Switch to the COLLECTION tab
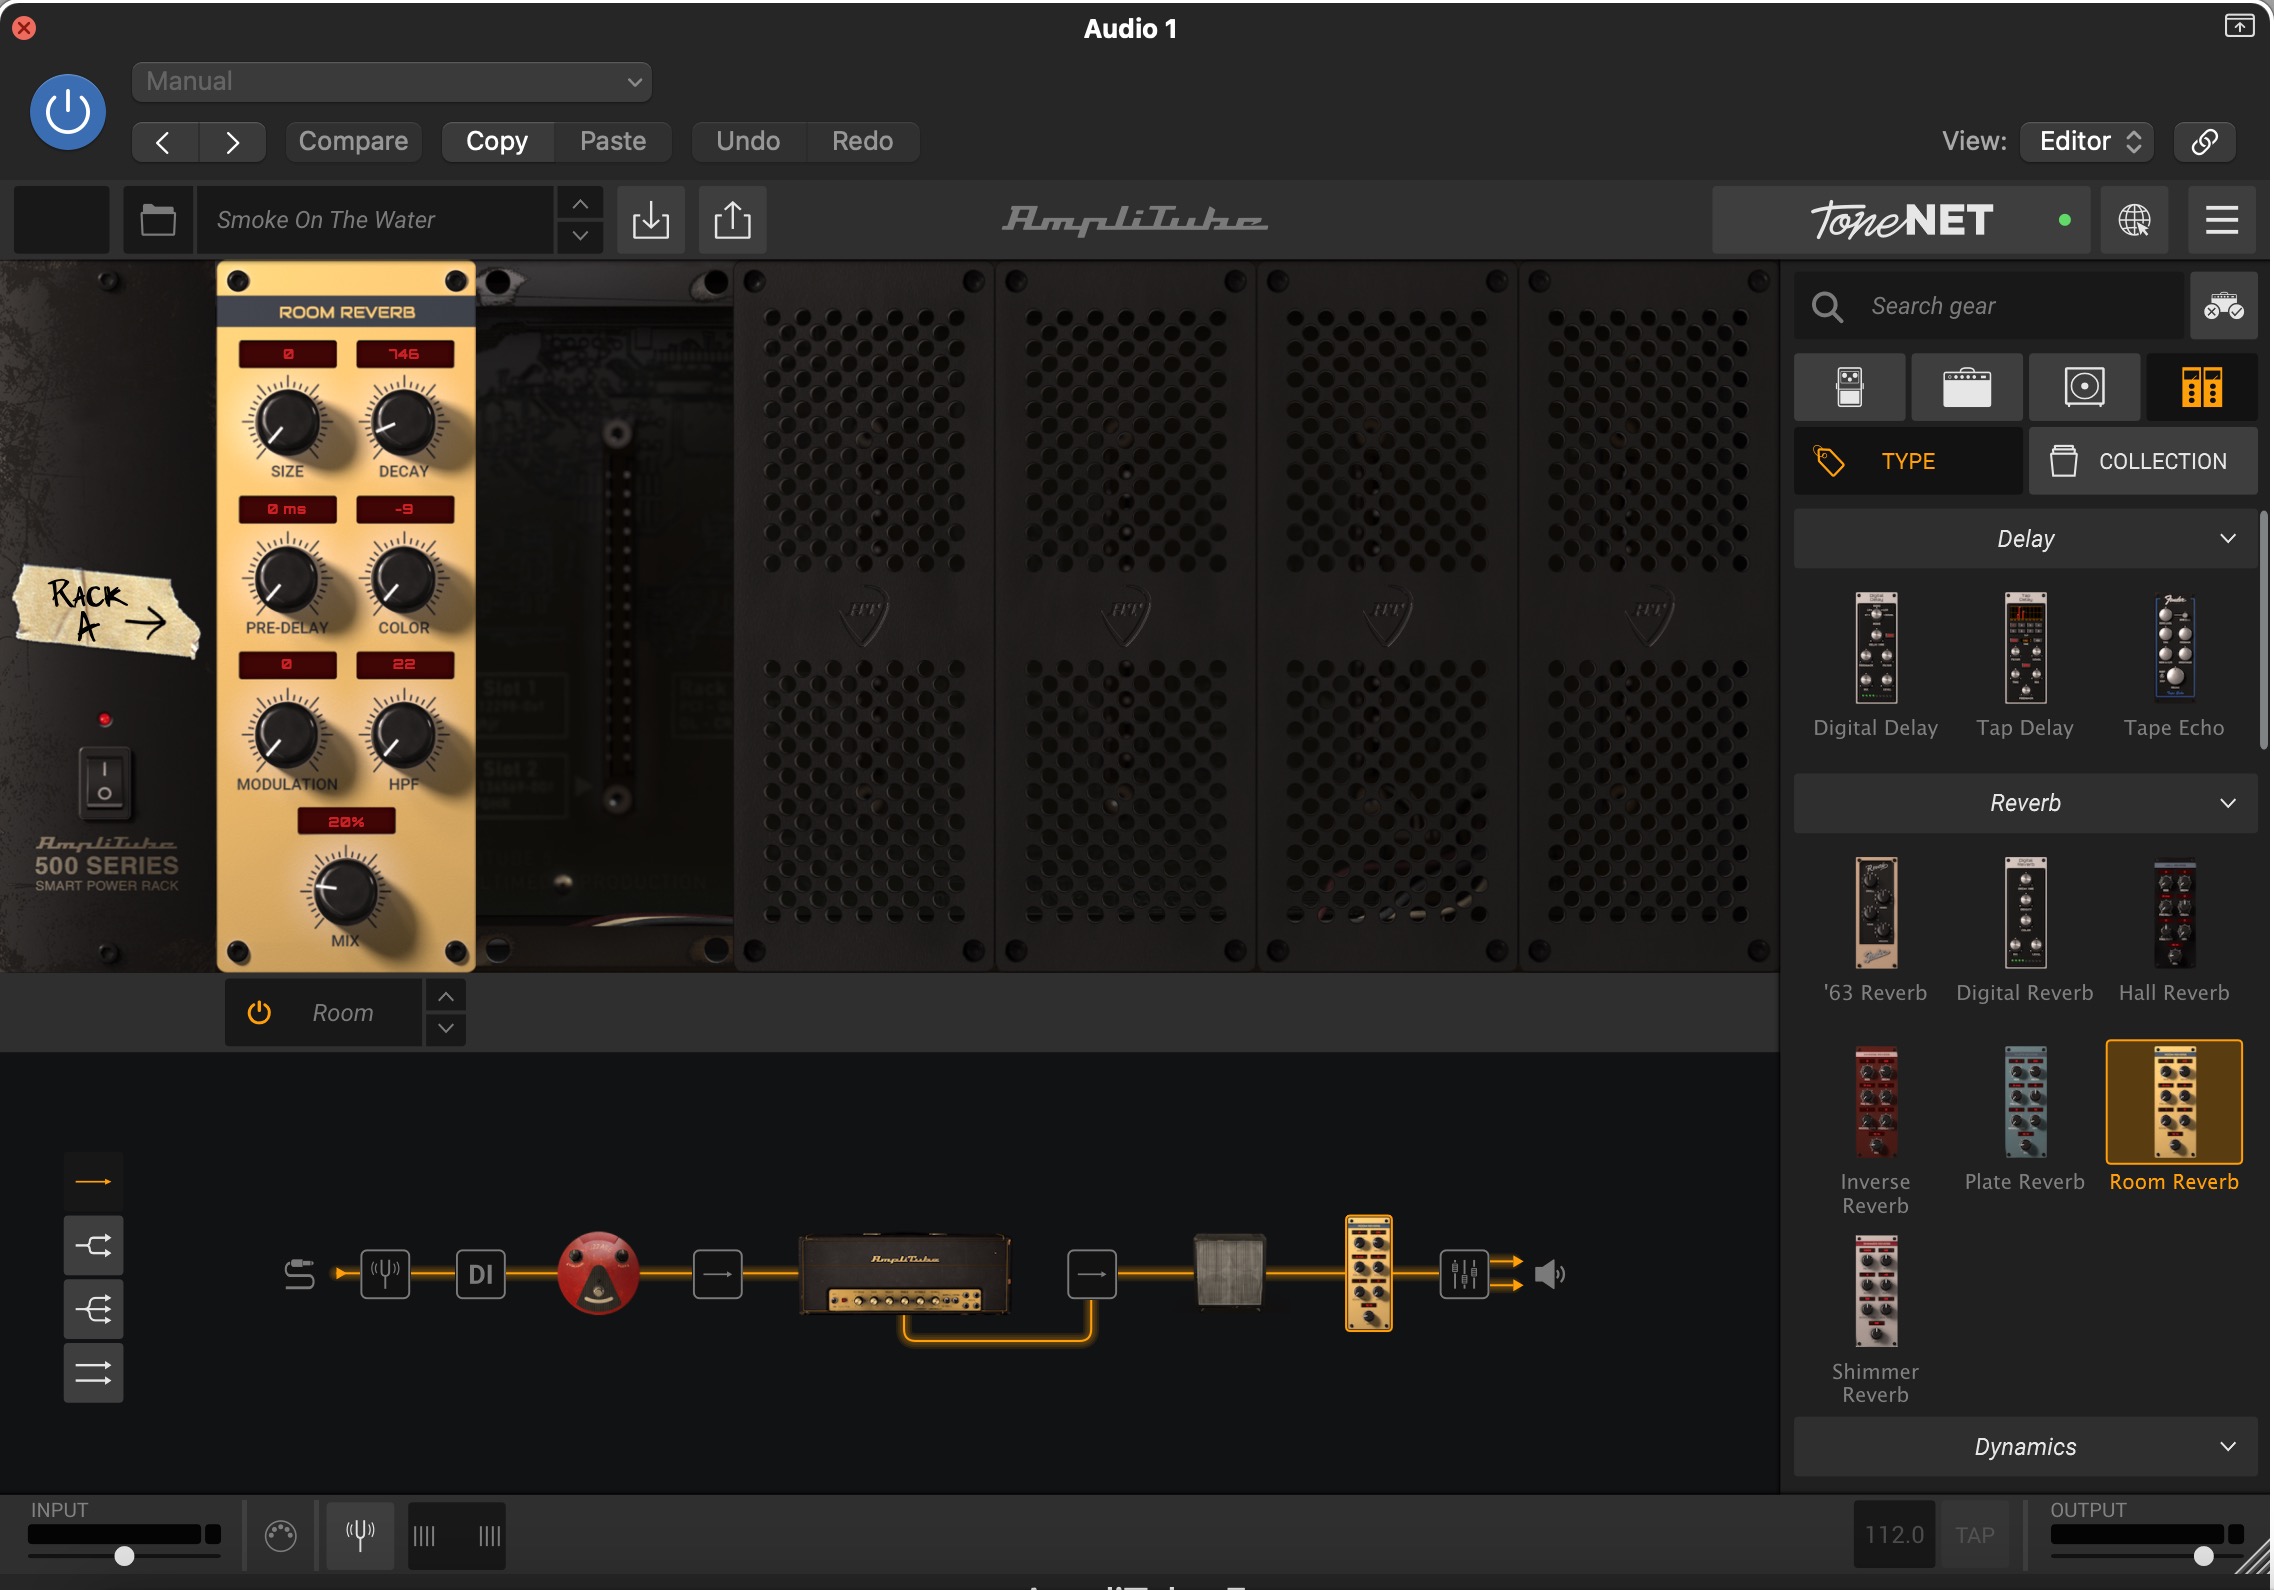Image resolution: width=2274 pixels, height=1590 pixels. pyautogui.click(x=2142, y=461)
